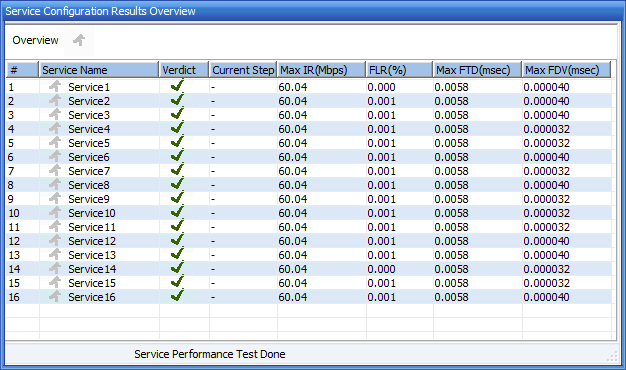Click the arrow icon next to Service11
Image resolution: width=626 pixels, height=370 pixels.
[x=55, y=226]
